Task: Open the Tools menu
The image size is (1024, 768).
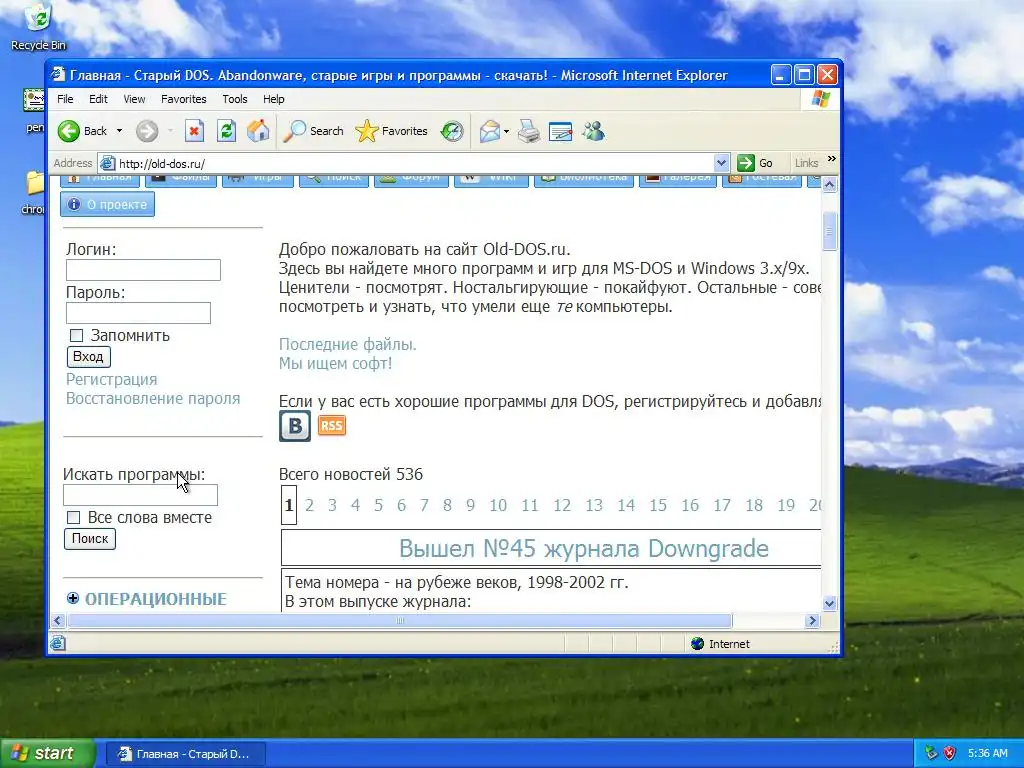Action: tap(234, 99)
